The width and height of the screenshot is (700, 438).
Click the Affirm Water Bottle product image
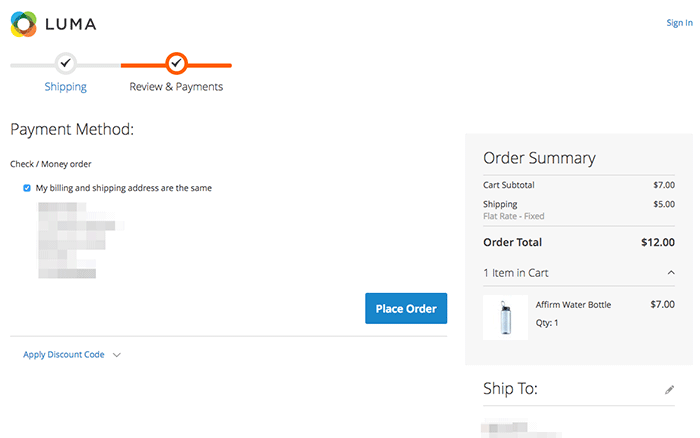coord(505,317)
